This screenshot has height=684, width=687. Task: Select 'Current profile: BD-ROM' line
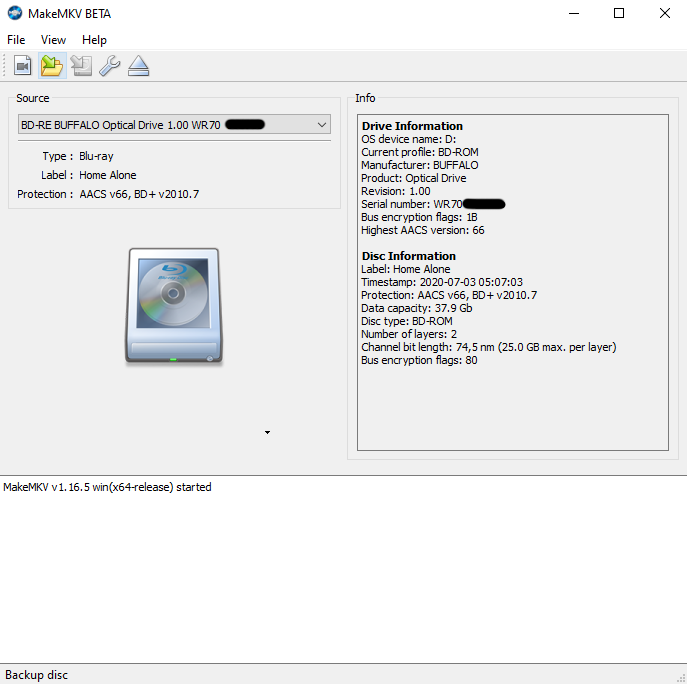[x=420, y=152]
